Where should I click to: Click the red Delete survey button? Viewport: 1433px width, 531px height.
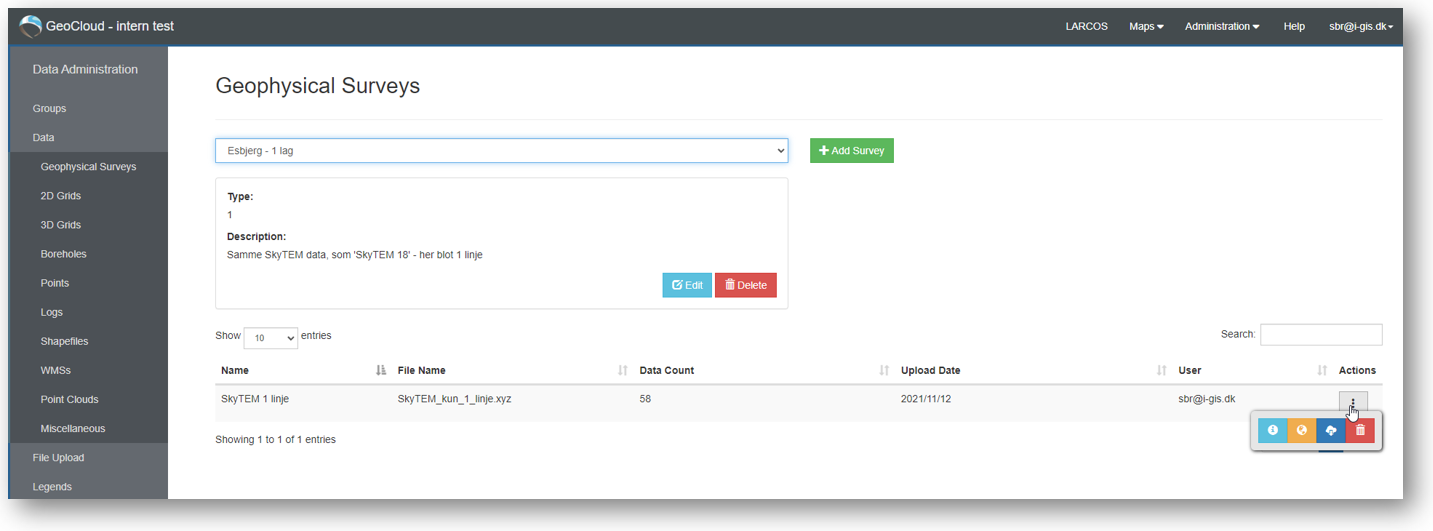746,285
